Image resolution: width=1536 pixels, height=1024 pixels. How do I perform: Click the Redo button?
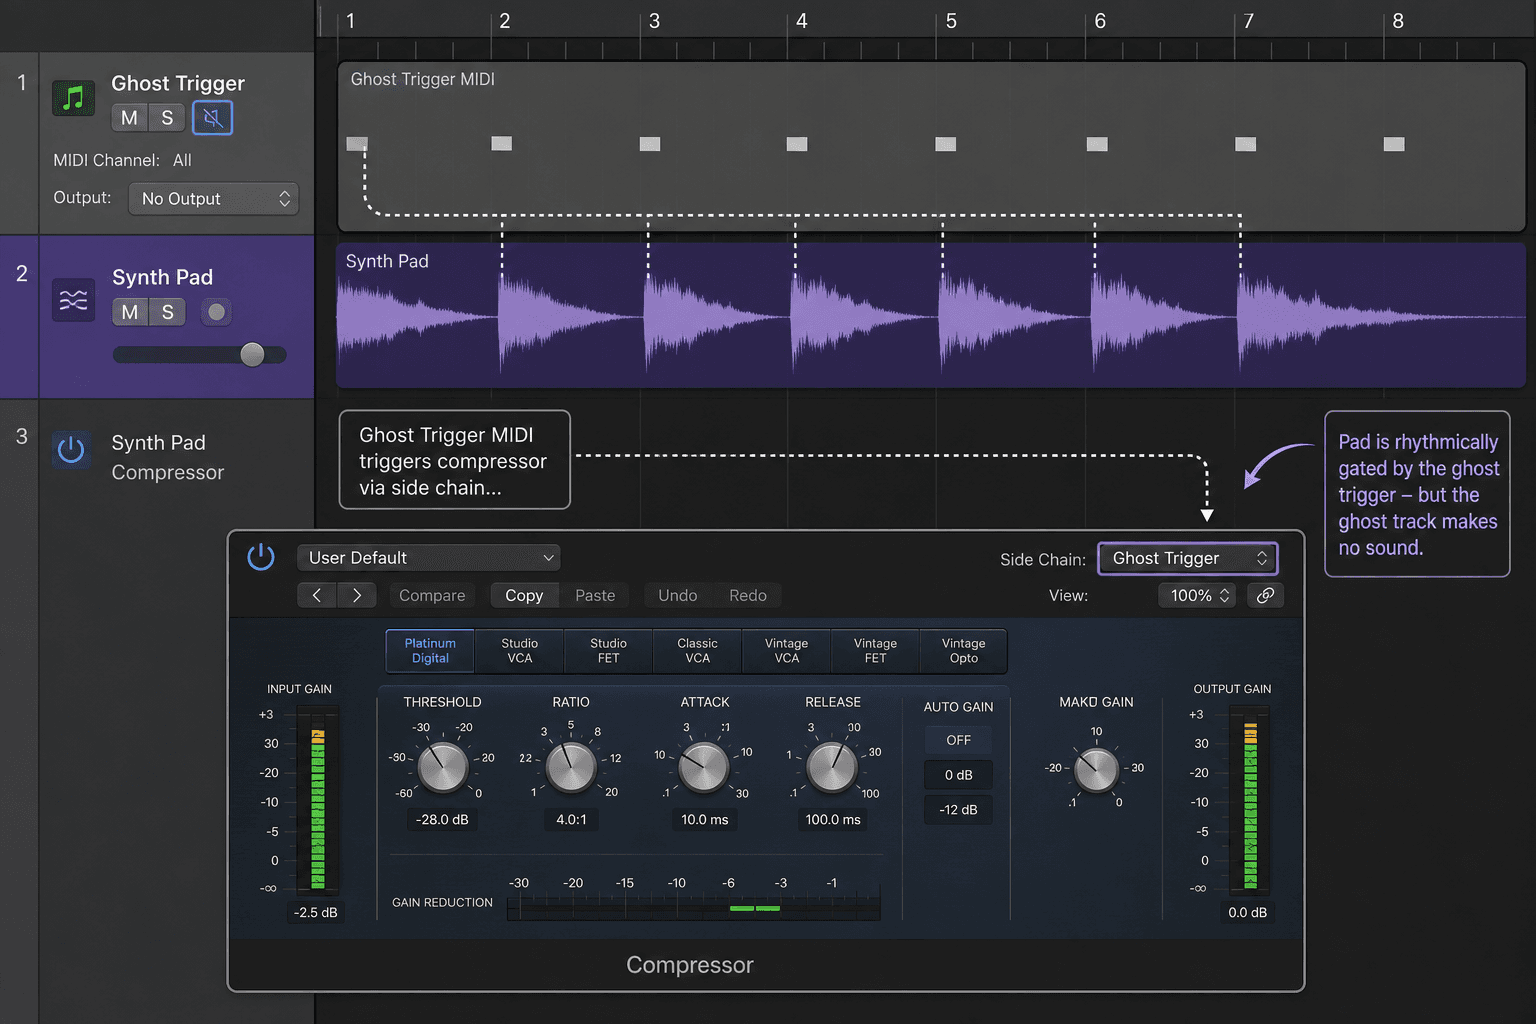(748, 595)
